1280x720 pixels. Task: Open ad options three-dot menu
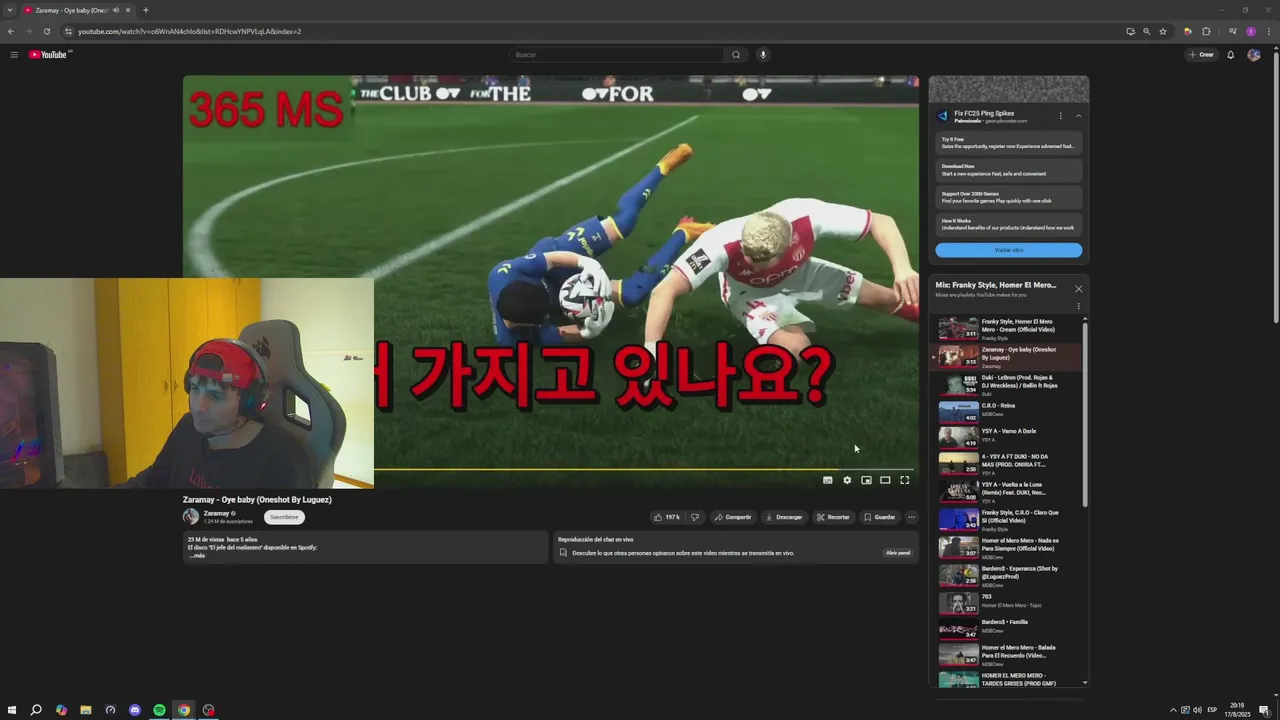click(1061, 116)
